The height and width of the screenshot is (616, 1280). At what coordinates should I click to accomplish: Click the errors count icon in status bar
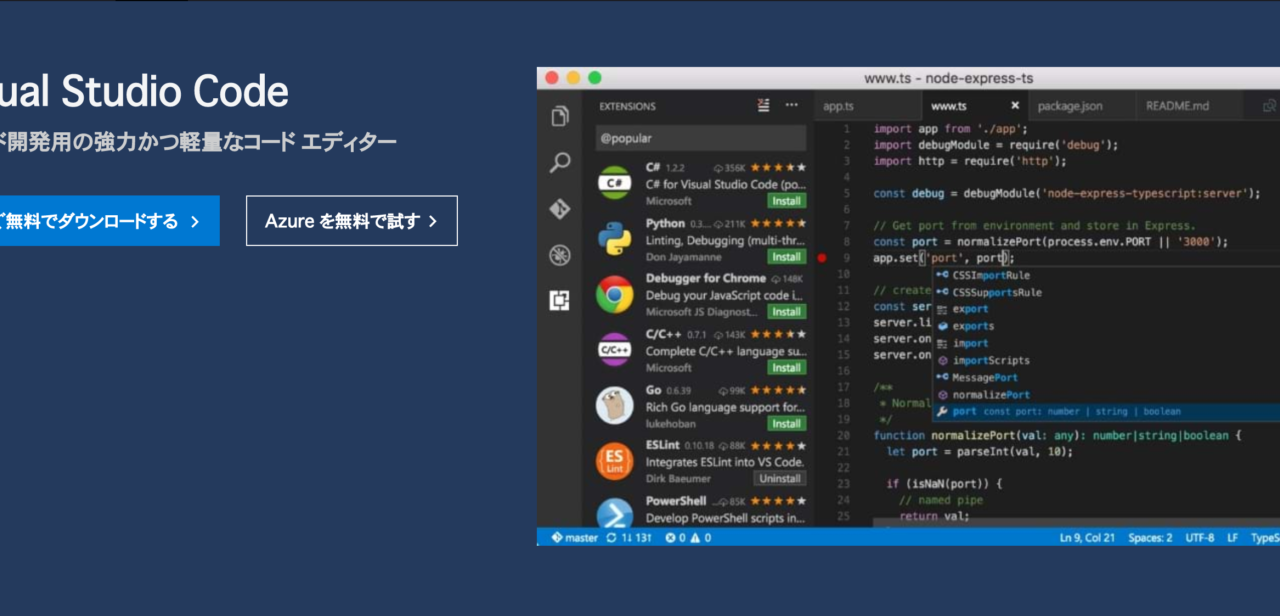click(670, 538)
